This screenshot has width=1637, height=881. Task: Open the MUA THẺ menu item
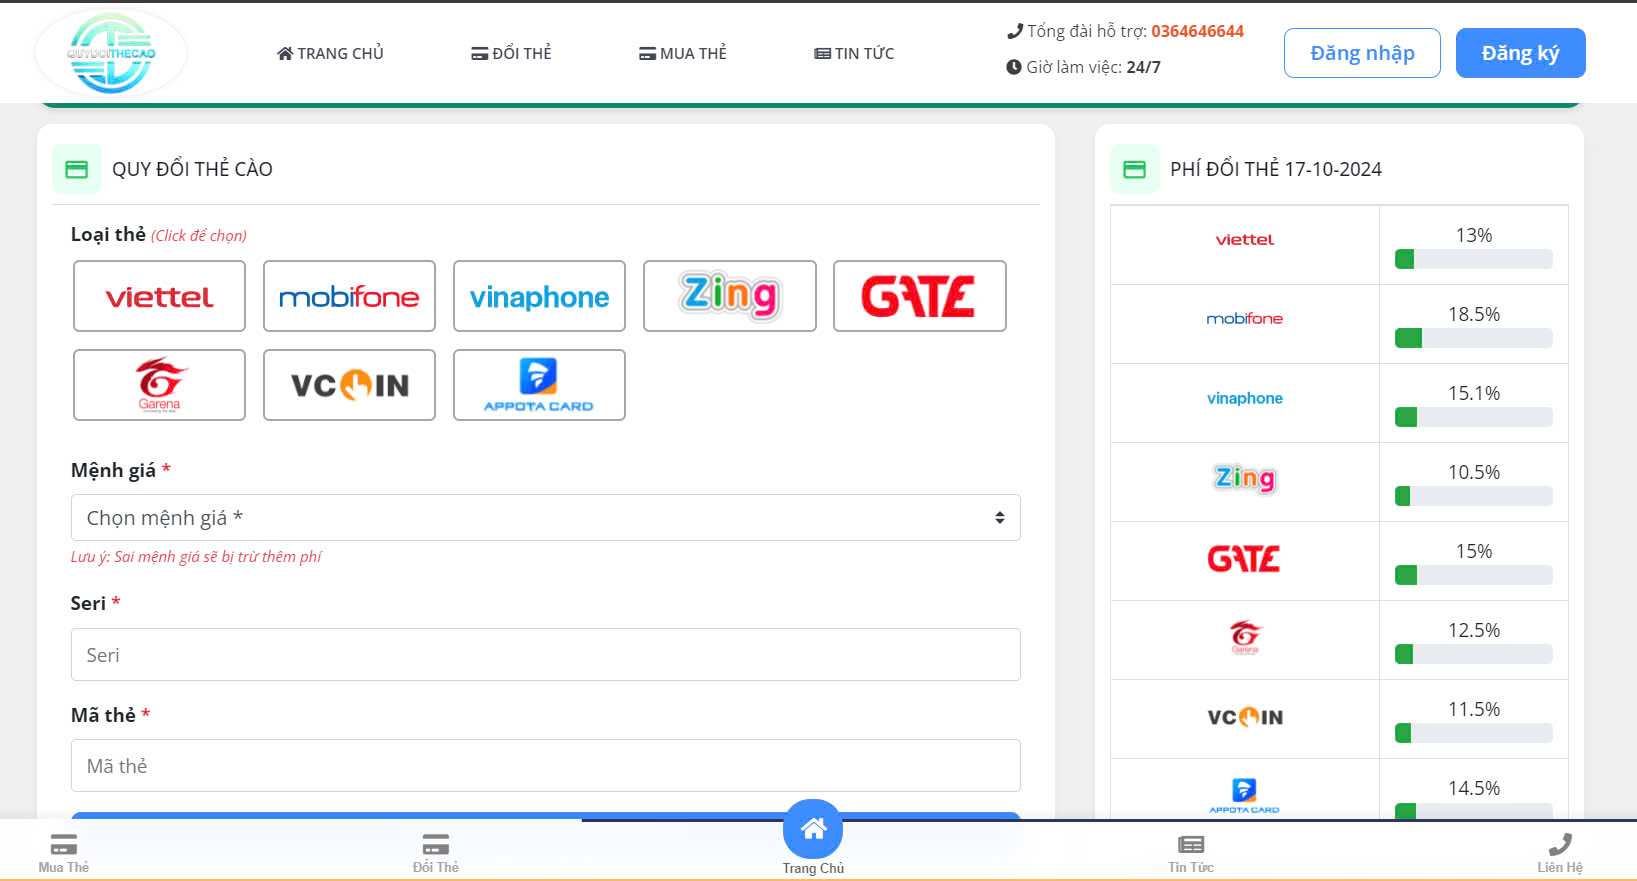coord(683,53)
